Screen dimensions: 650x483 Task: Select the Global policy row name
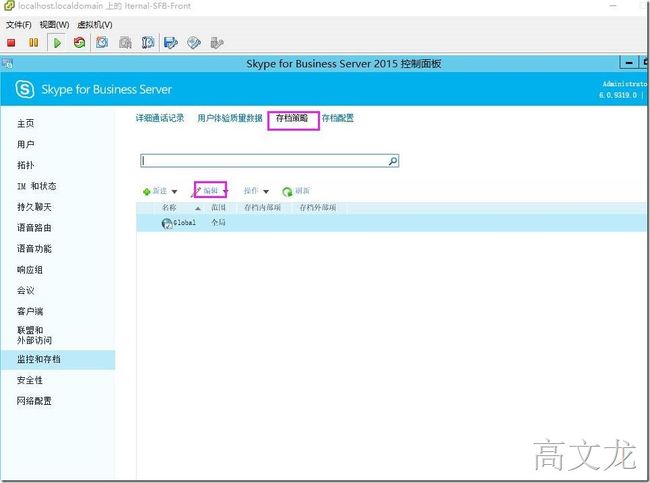point(184,223)
